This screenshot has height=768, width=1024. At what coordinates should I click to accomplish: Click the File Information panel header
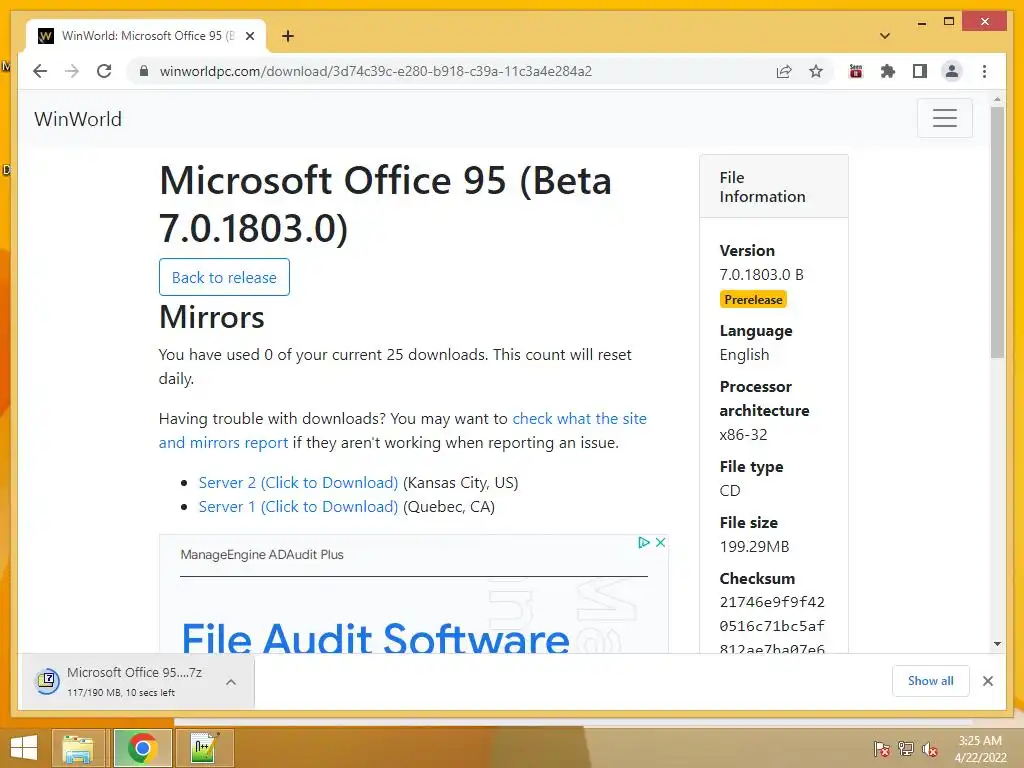click(x=774, y=187)
